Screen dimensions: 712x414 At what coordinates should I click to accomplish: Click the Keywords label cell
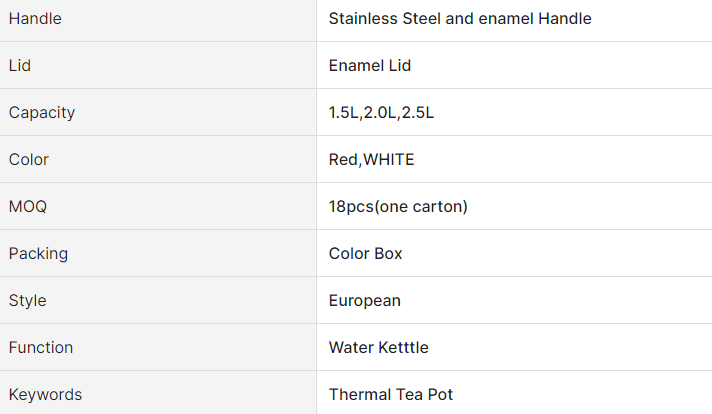(46, 395)
